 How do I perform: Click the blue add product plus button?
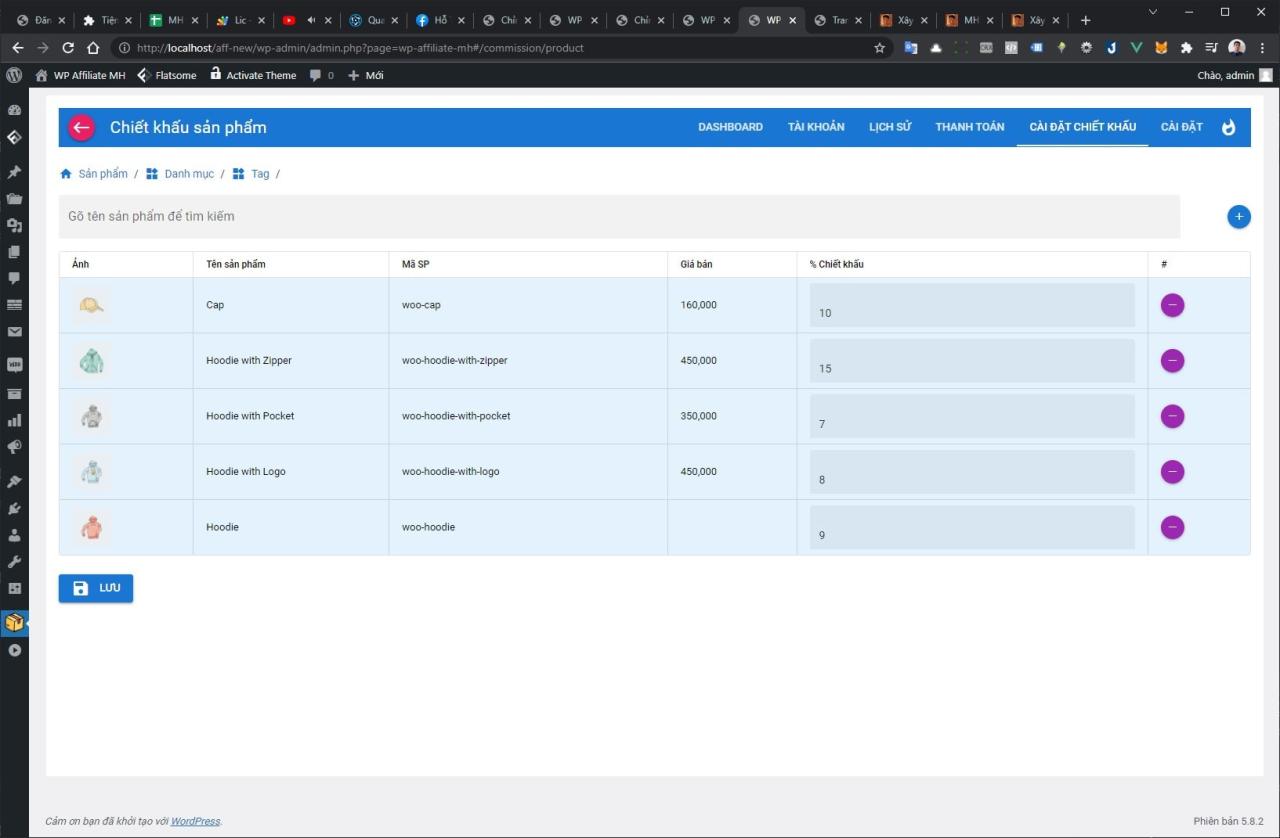1238,216
